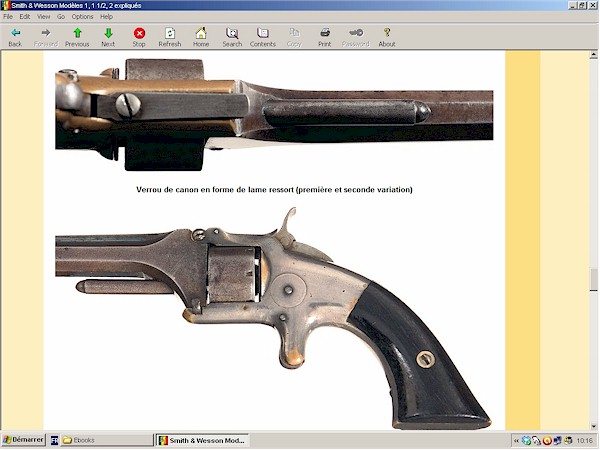Click the greyed Copy icon
The width and height of the screenshot is (600, 450).
click(x=294, y=38)
